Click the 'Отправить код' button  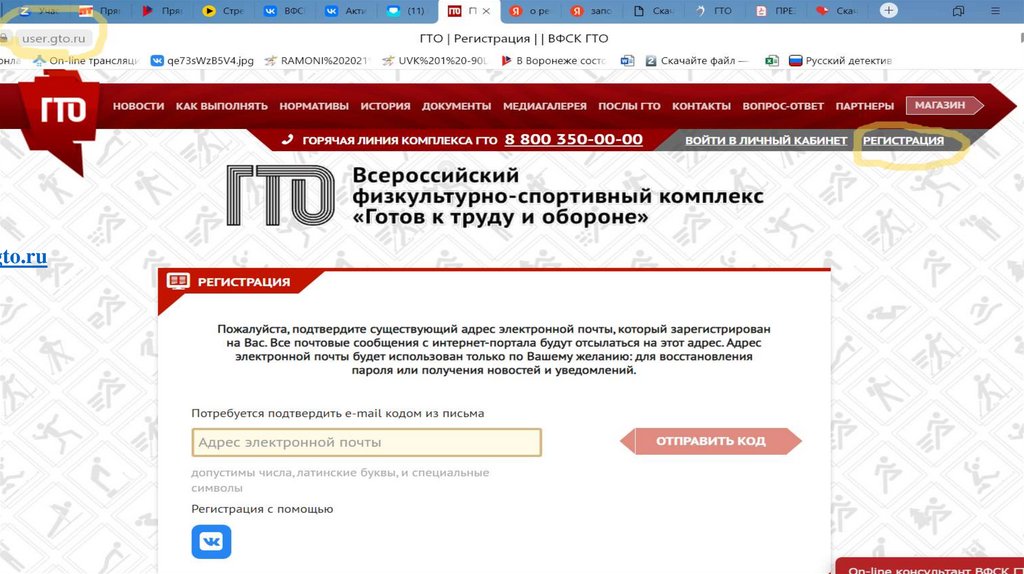711,441
